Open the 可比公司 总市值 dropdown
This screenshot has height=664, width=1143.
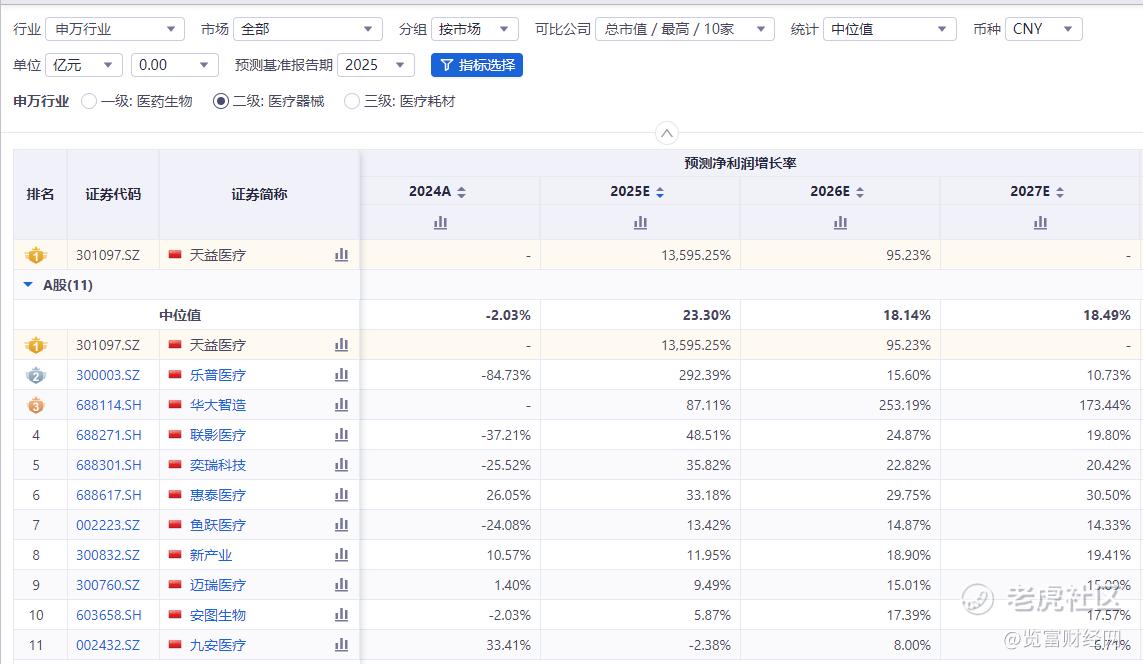(684, 29)
